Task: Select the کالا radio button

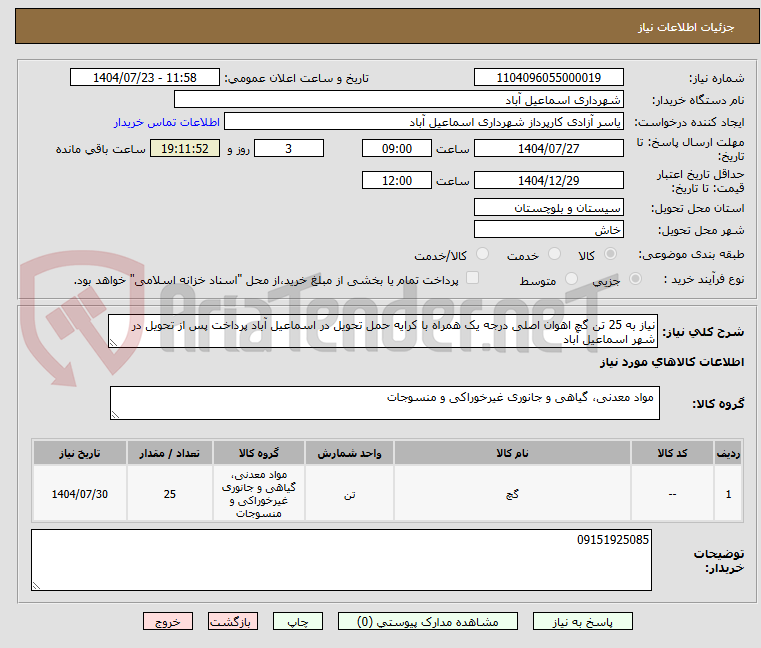Action: tap(611, 254)
